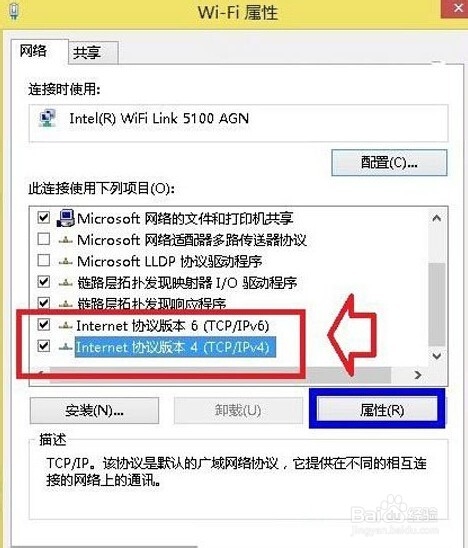Click the Microsoft LLDP protocol driver icon
Viewport: 468px width, 548px height.
(x=65, y=261)
